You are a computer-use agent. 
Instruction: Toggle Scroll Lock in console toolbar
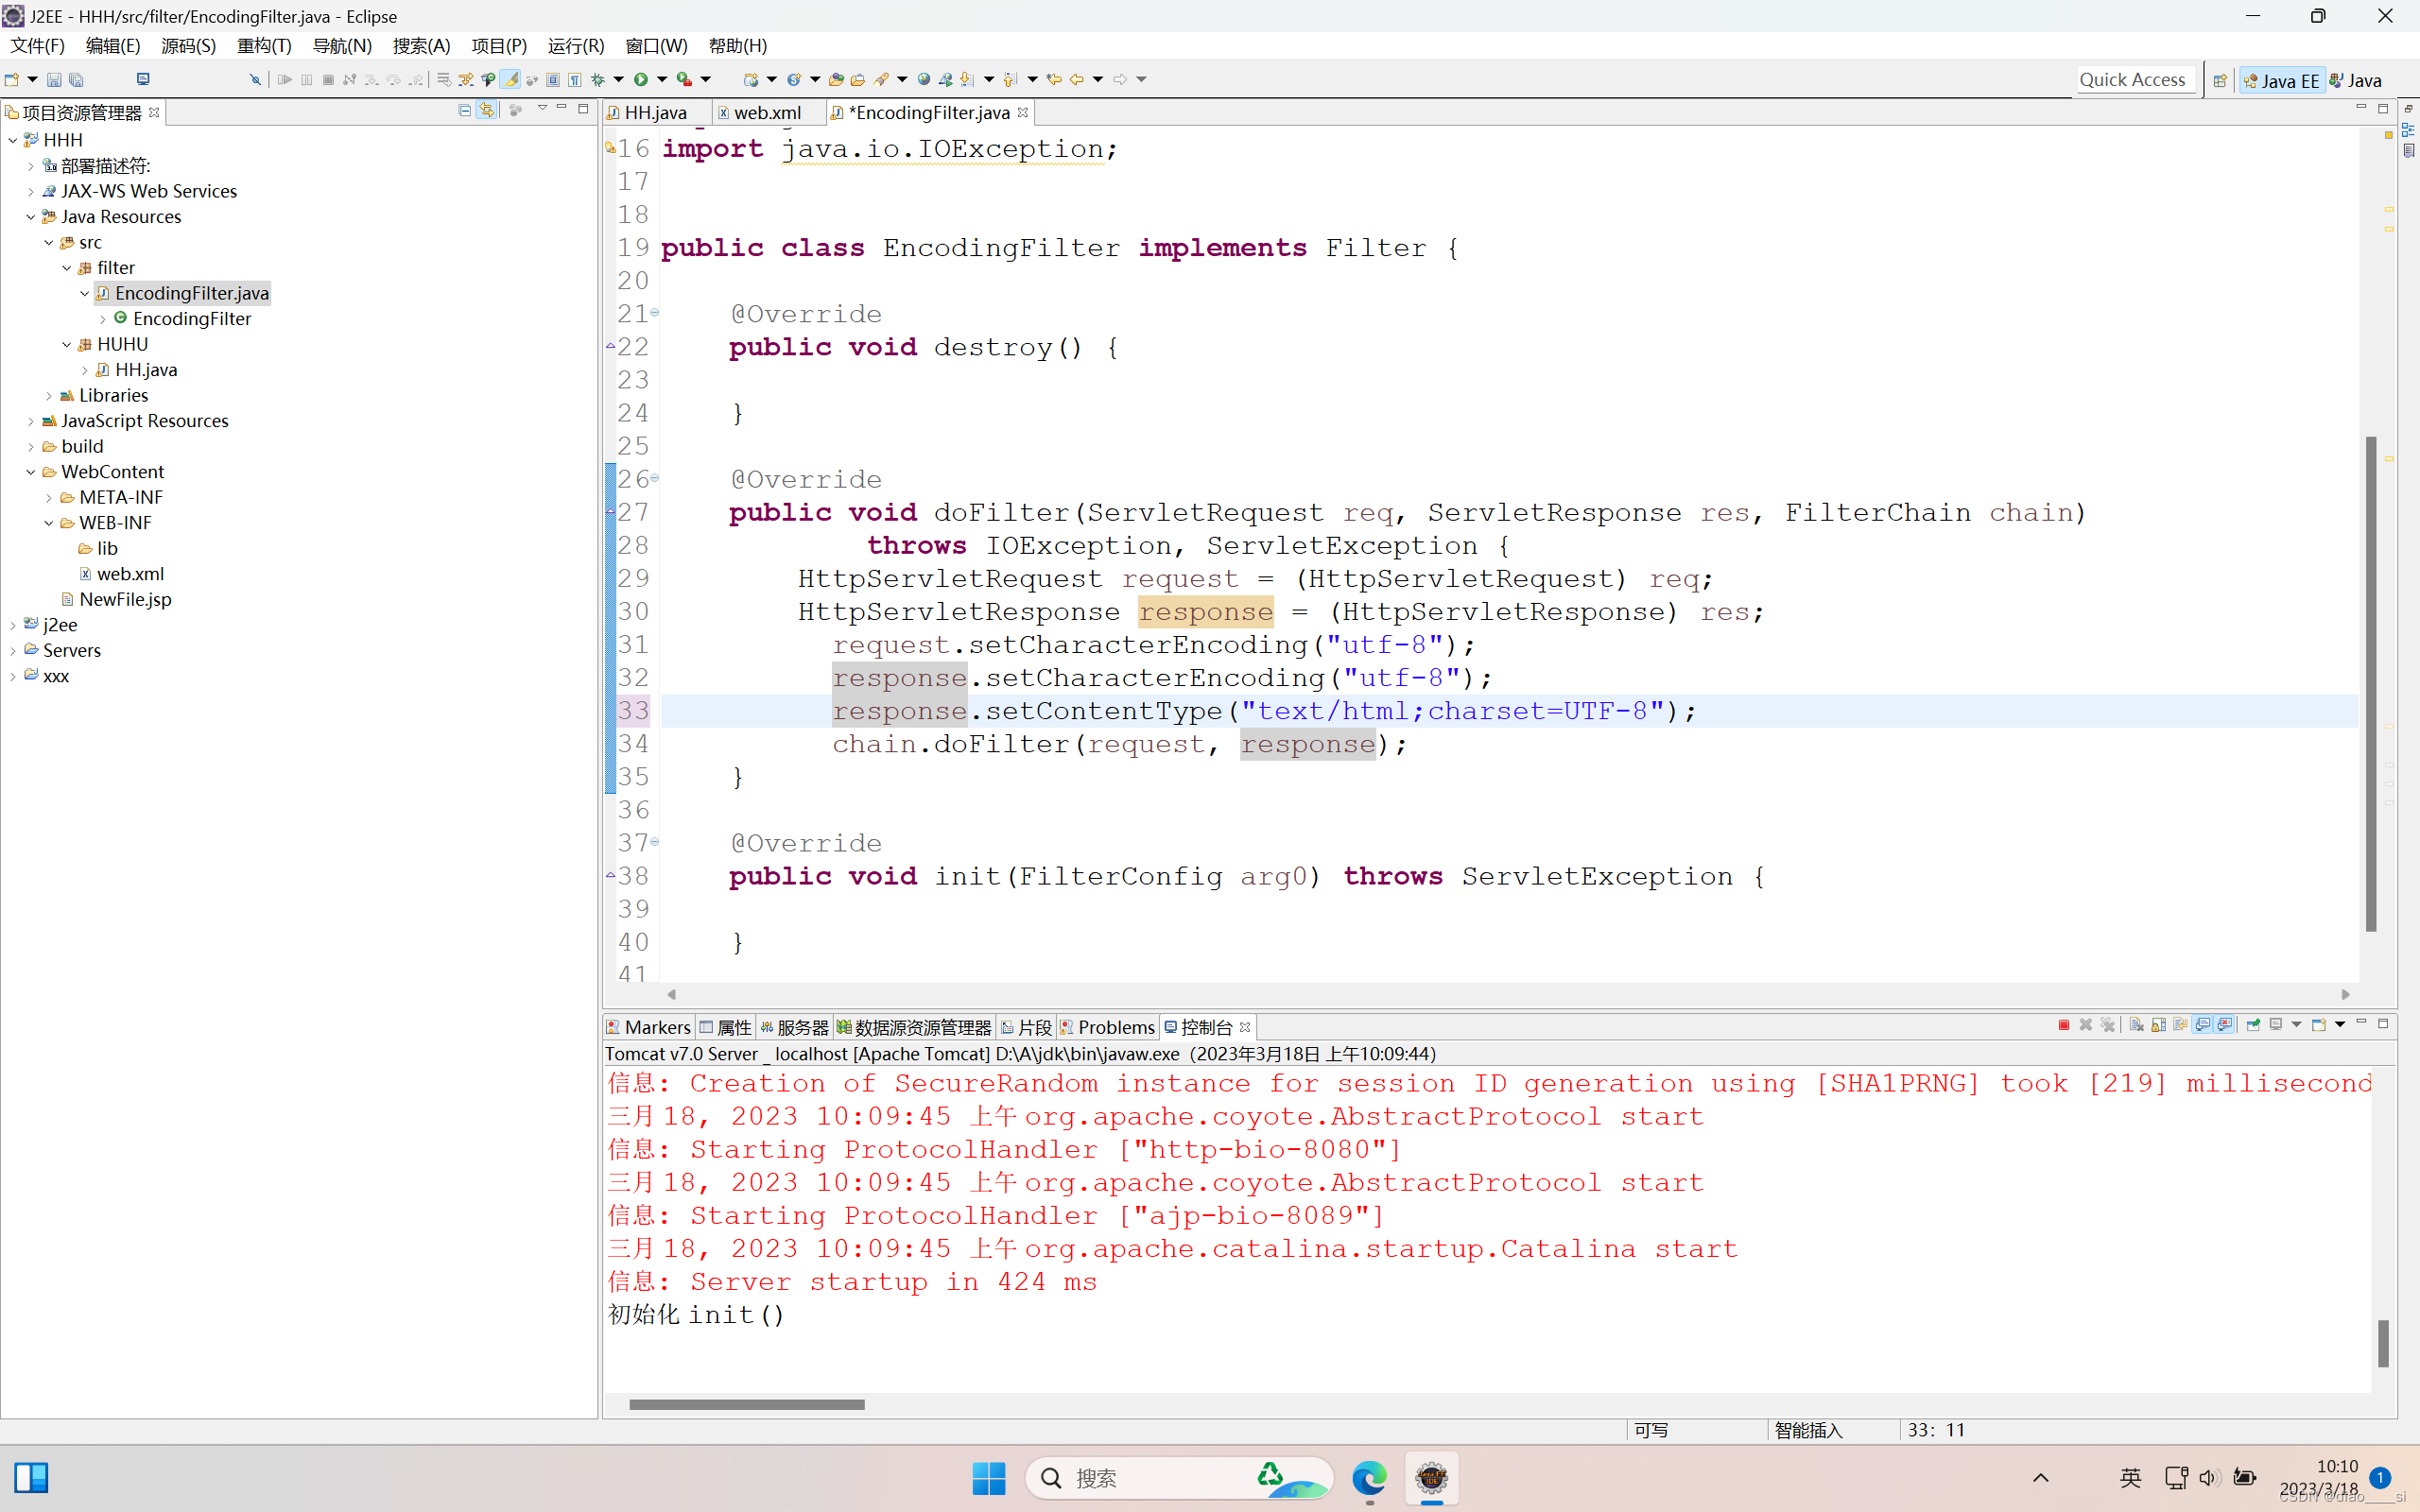(2158, 1025)
